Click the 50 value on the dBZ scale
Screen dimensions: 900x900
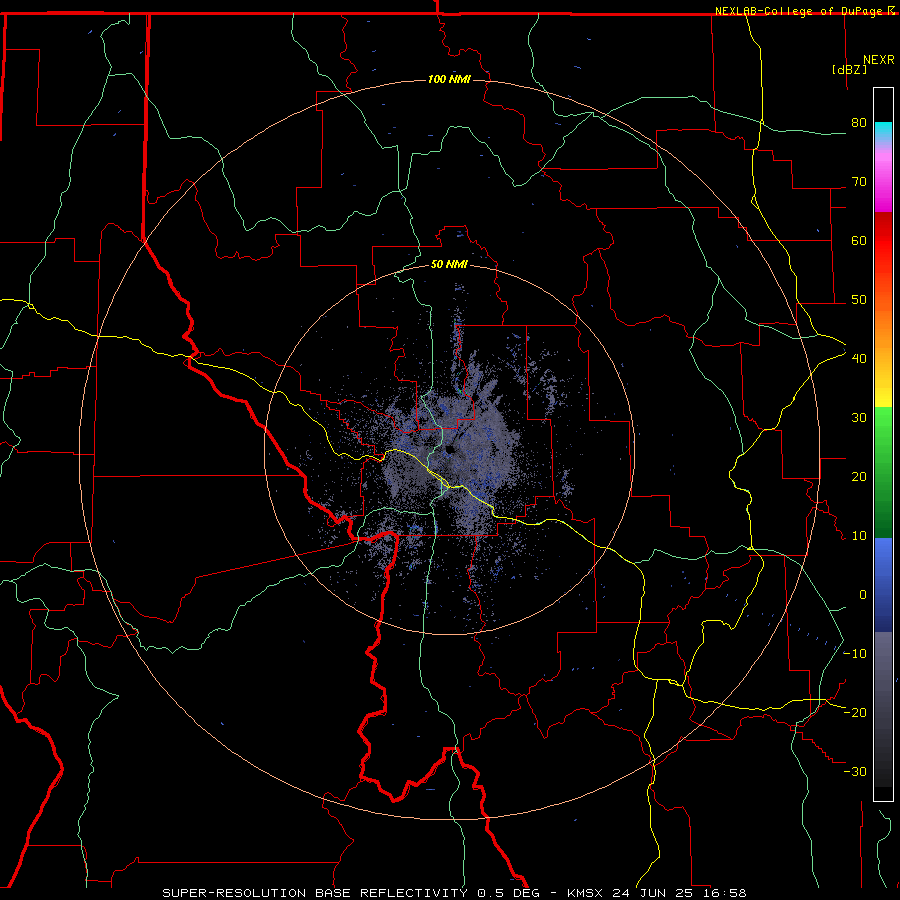pos(859,300)
